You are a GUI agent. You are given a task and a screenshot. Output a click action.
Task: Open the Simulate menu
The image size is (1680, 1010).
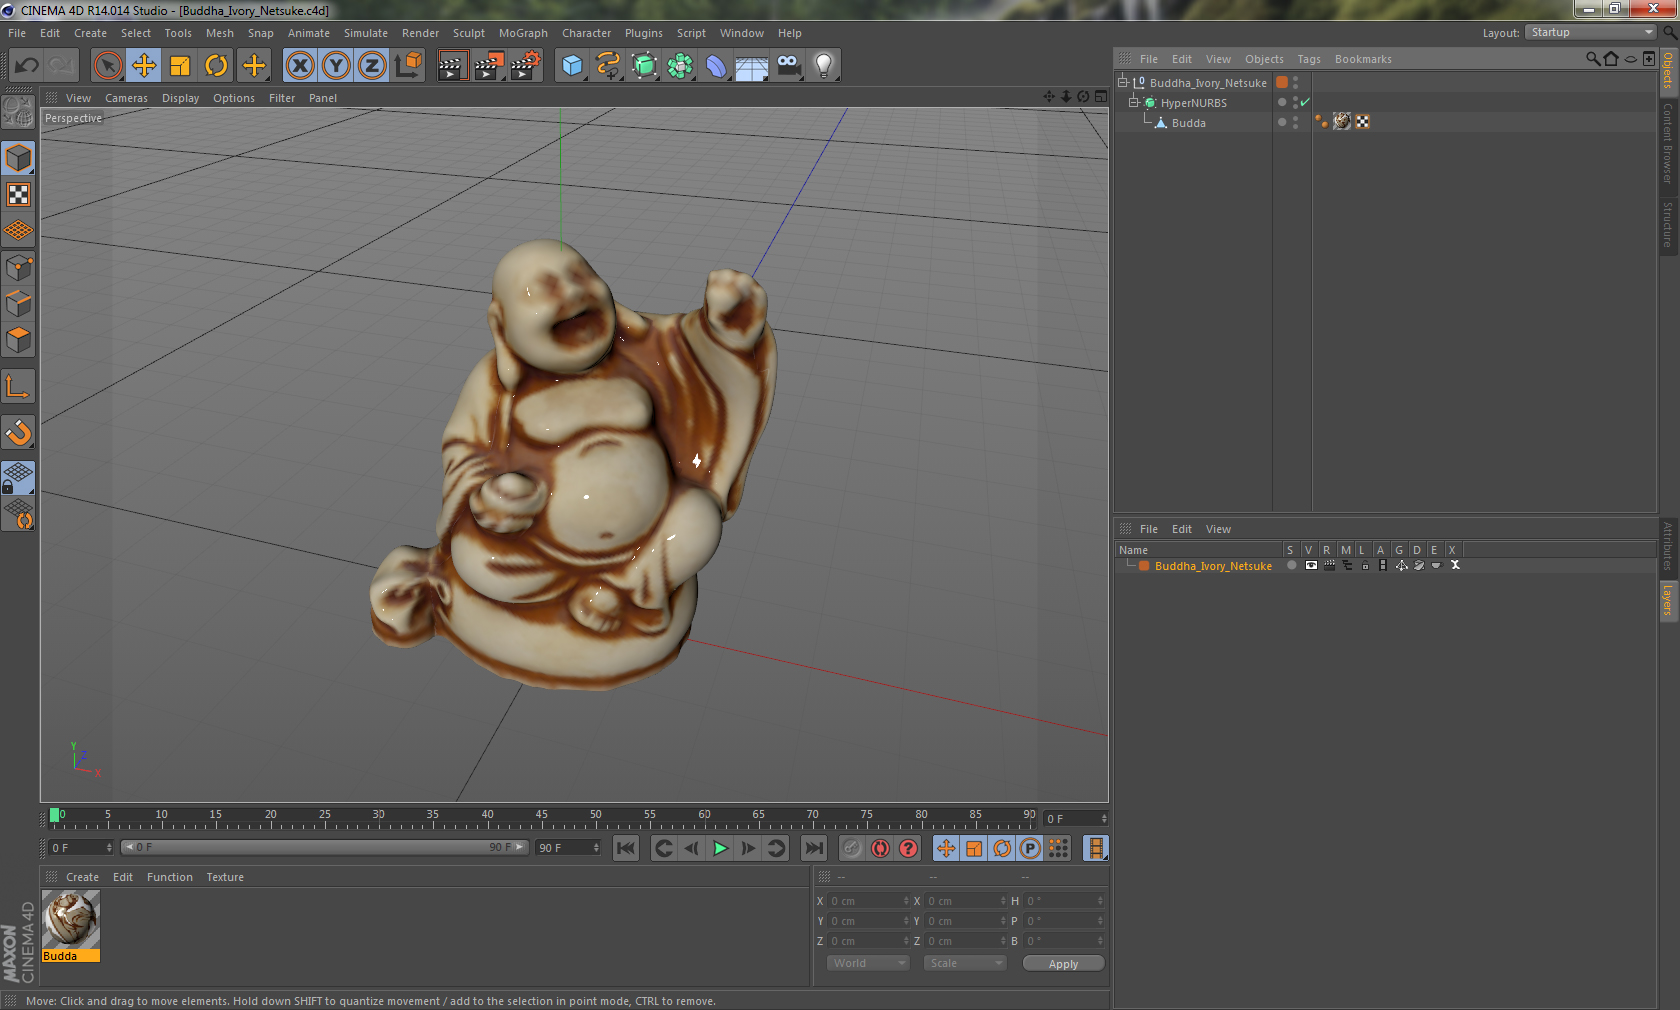(366, 33)
